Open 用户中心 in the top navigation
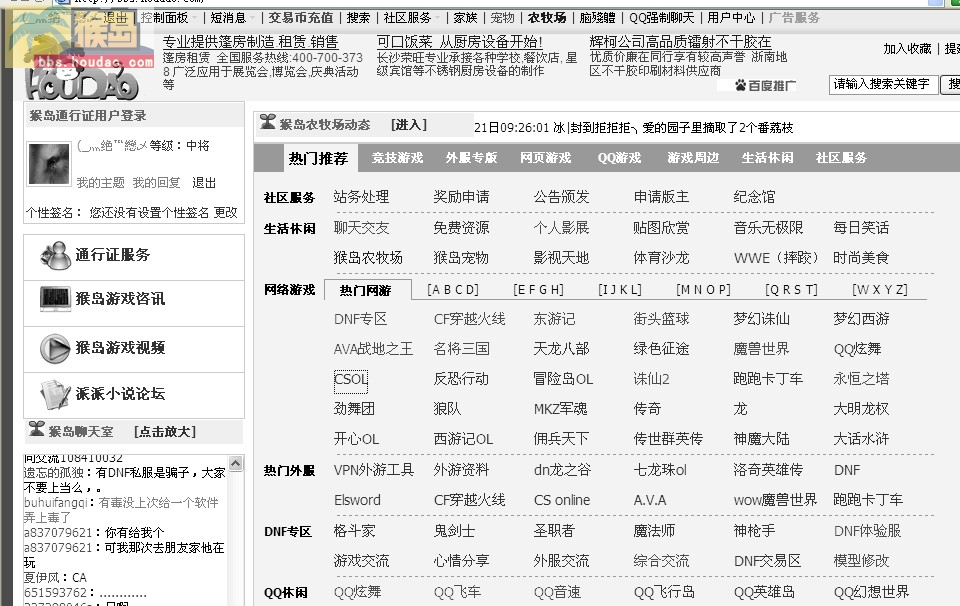This screenshot has height=606, width=960. tap(732, 18)
